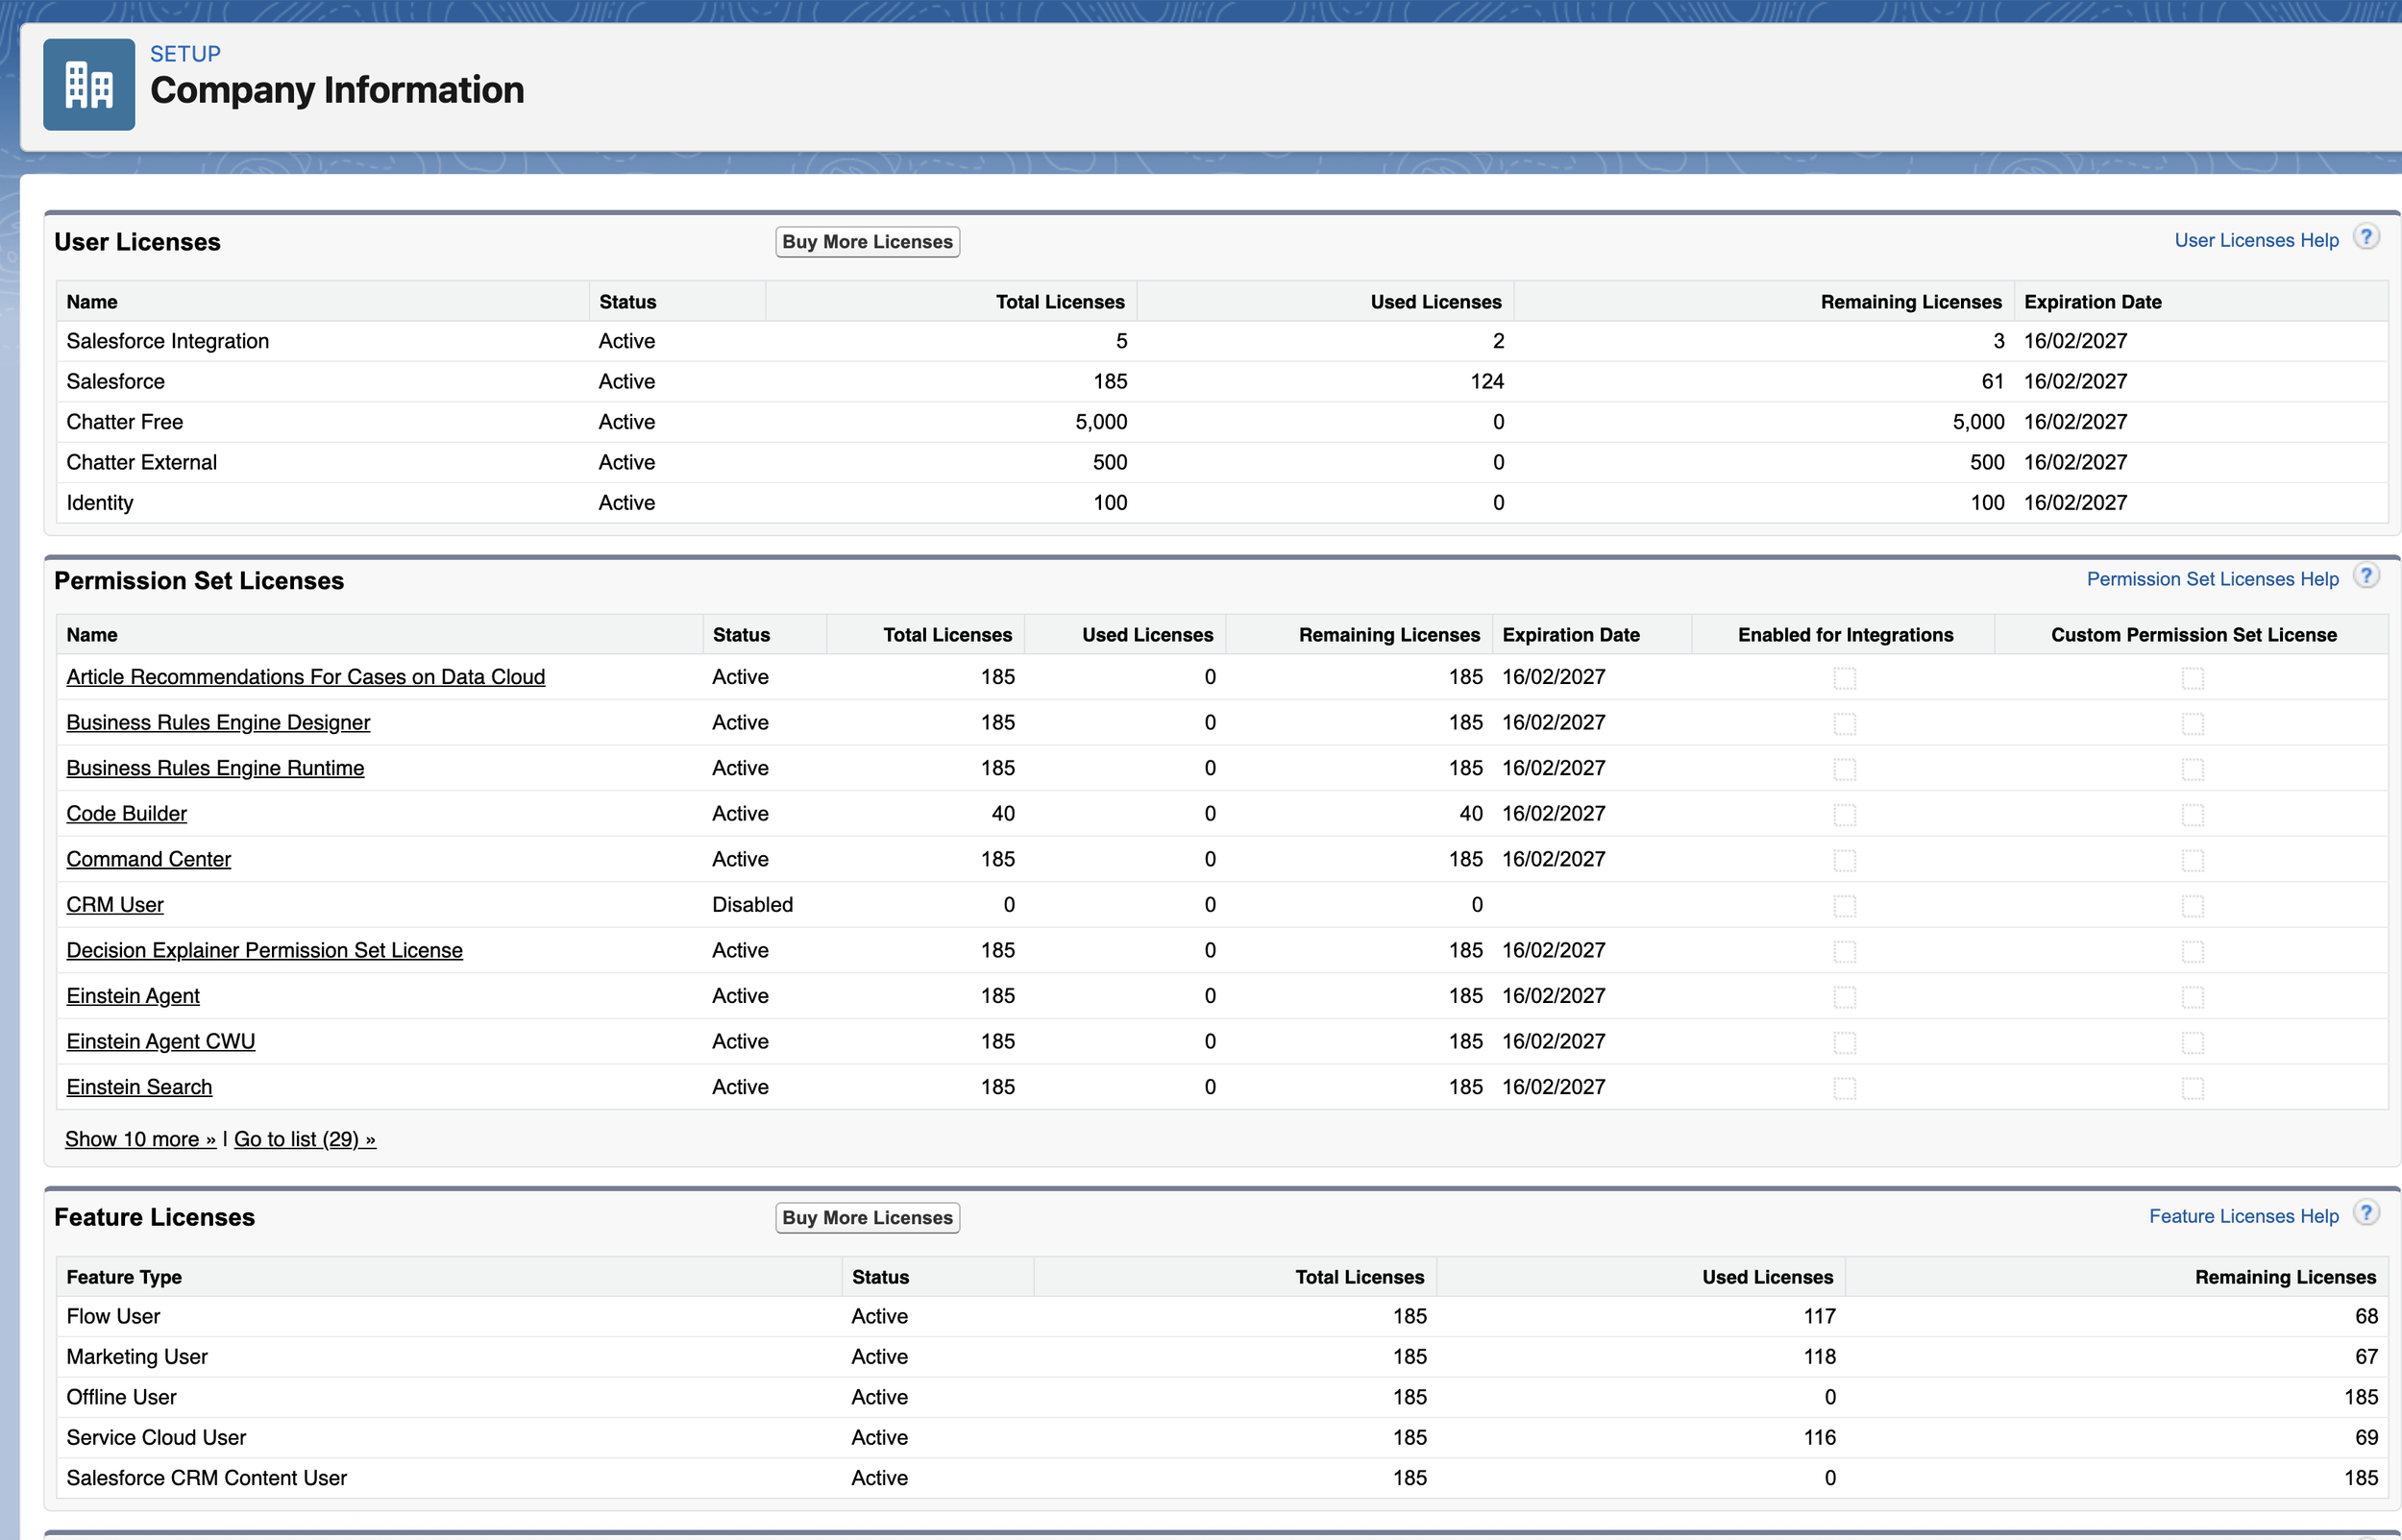The height and width of the screenshot is (1540, 2402).
Task: Click the Disabled status of CRM User
Action: (753, 905)
